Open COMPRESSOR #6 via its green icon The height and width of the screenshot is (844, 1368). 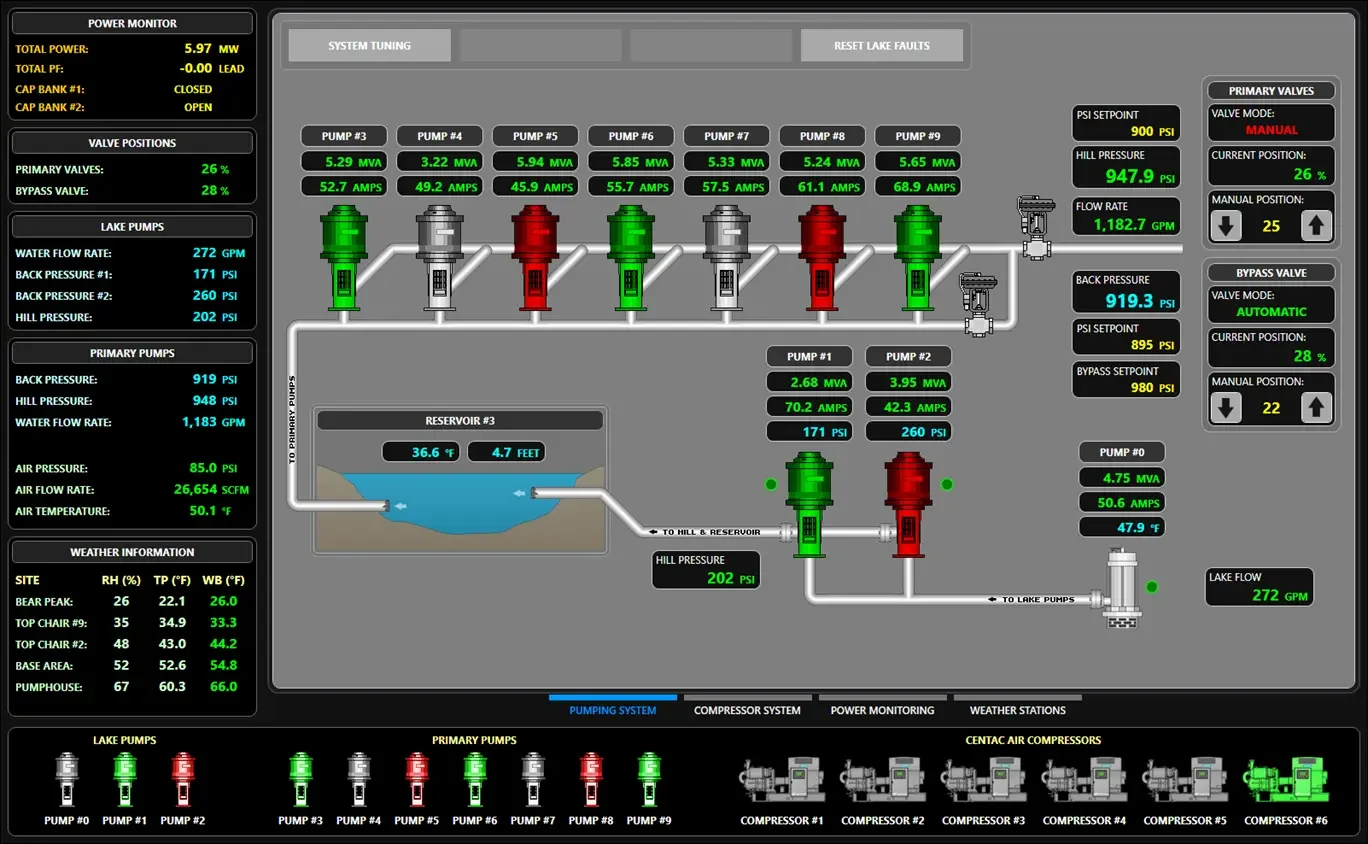coord(1285,777)
